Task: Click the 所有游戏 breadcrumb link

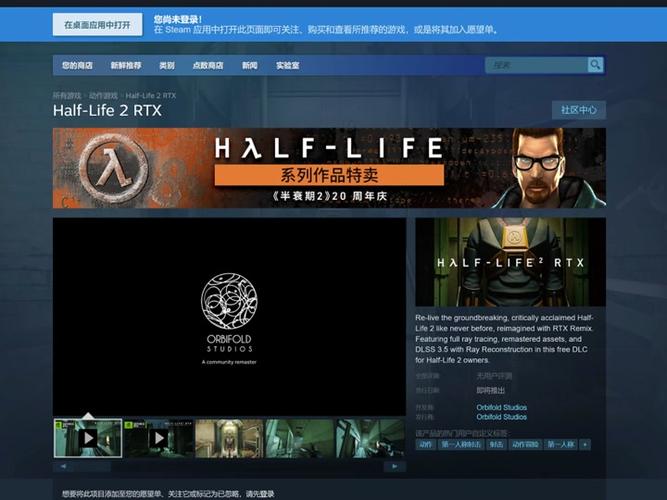Action: point(67,95)
